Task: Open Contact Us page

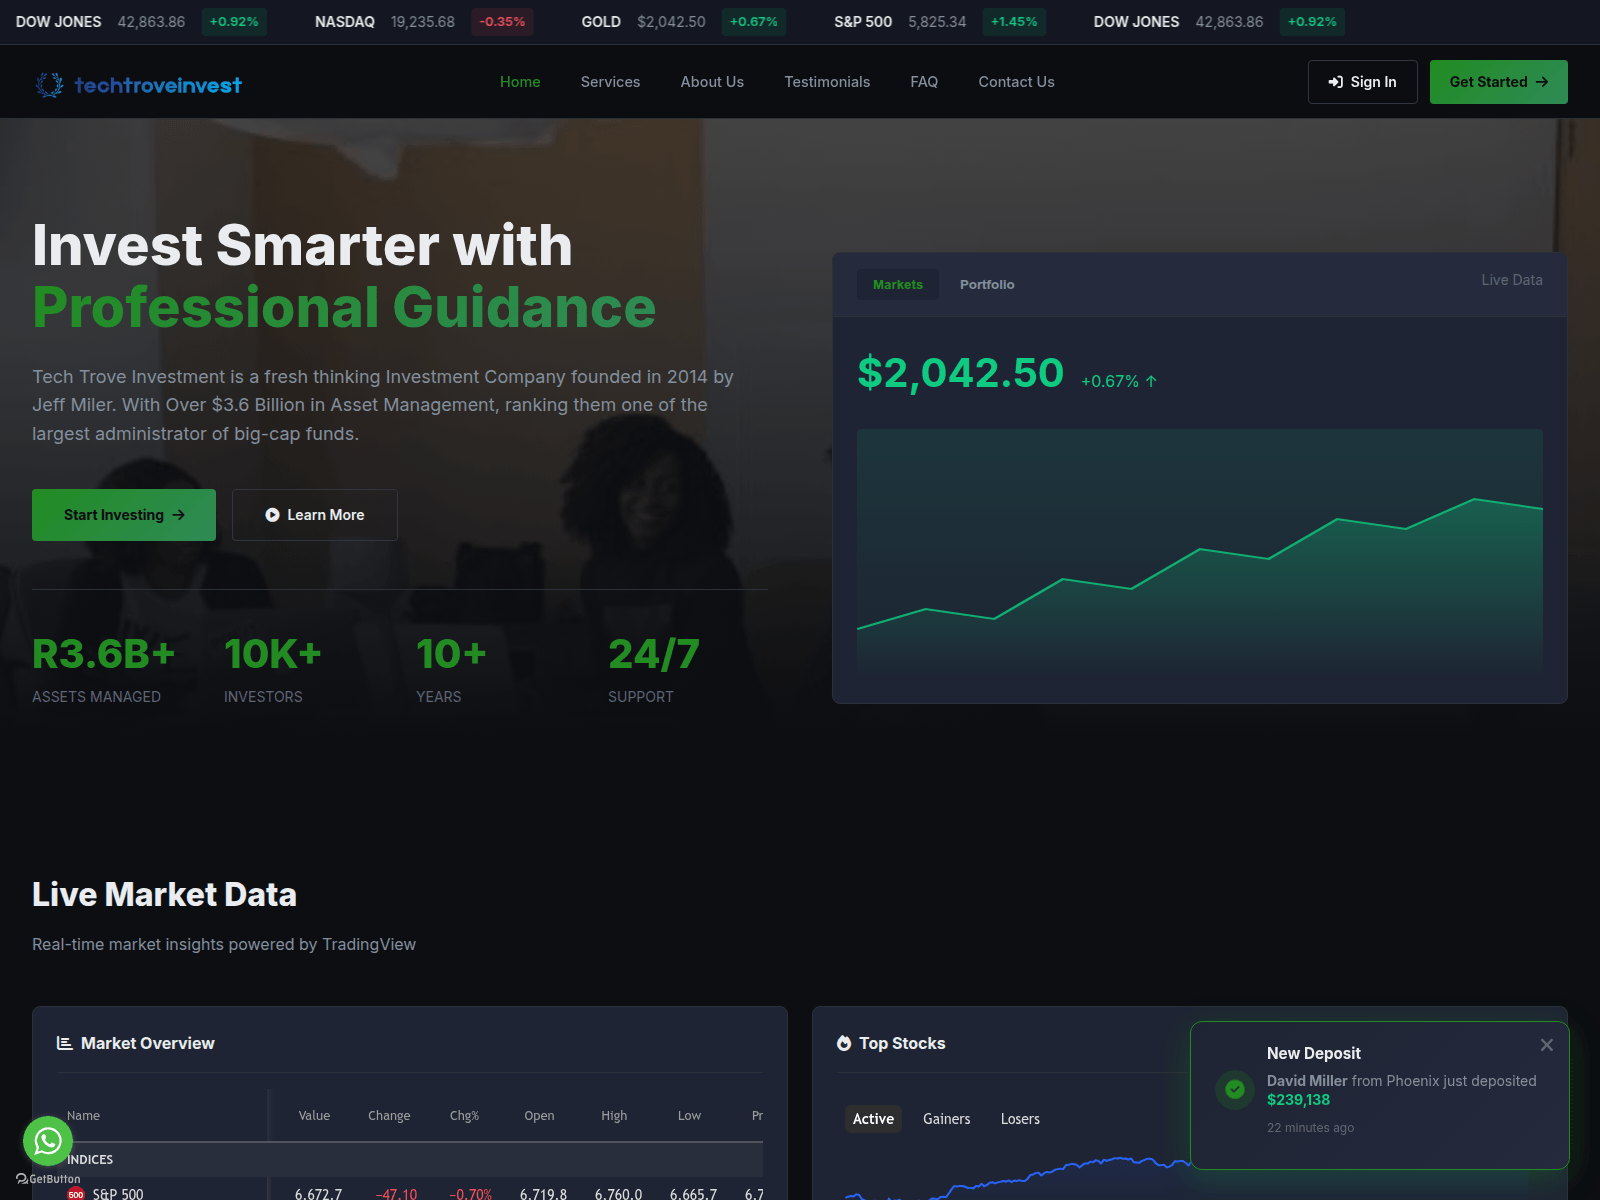Action: (x=1016, y=82)
